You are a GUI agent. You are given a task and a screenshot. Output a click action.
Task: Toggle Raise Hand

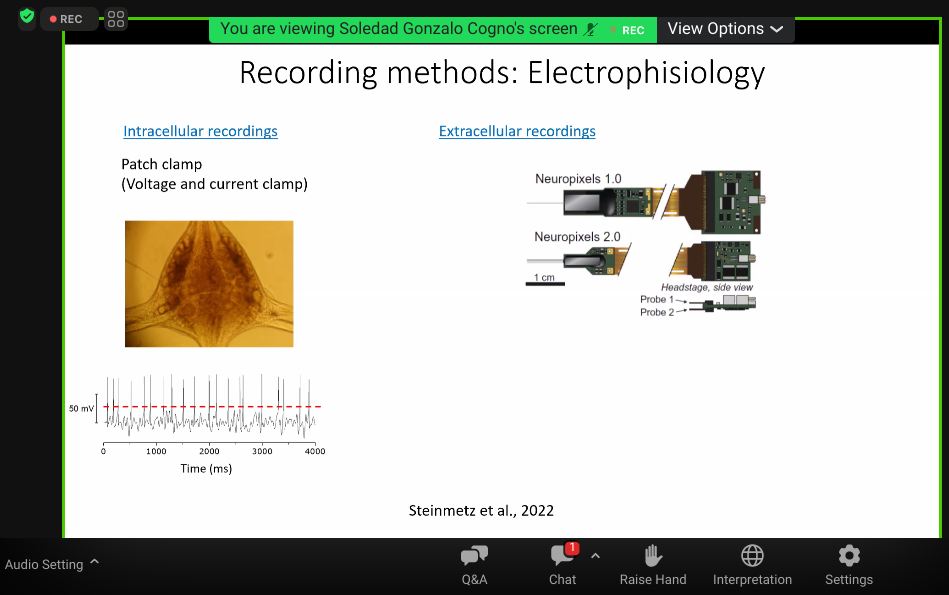click(x=653, y=565)
